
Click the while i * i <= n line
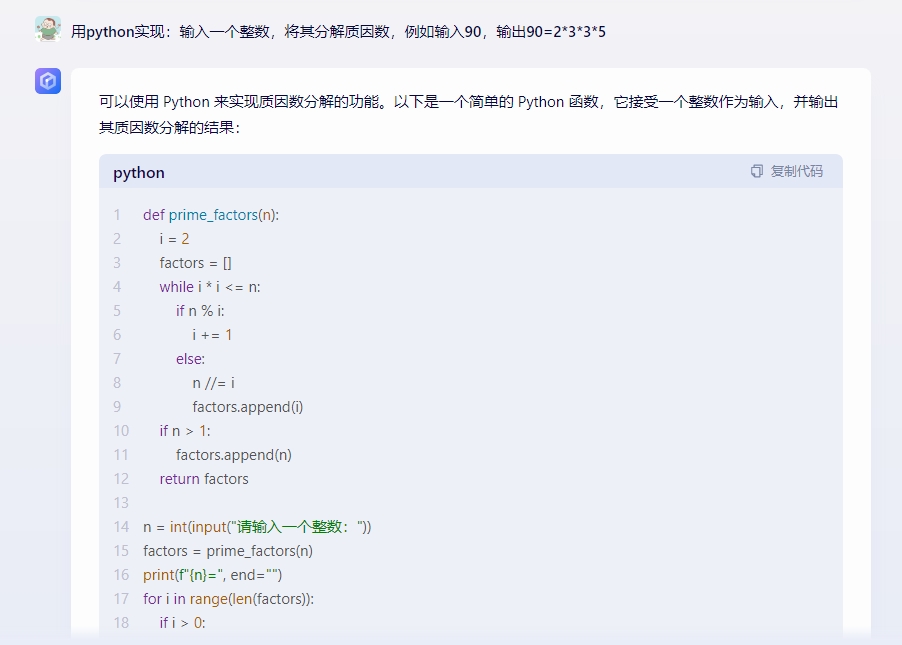210,287
